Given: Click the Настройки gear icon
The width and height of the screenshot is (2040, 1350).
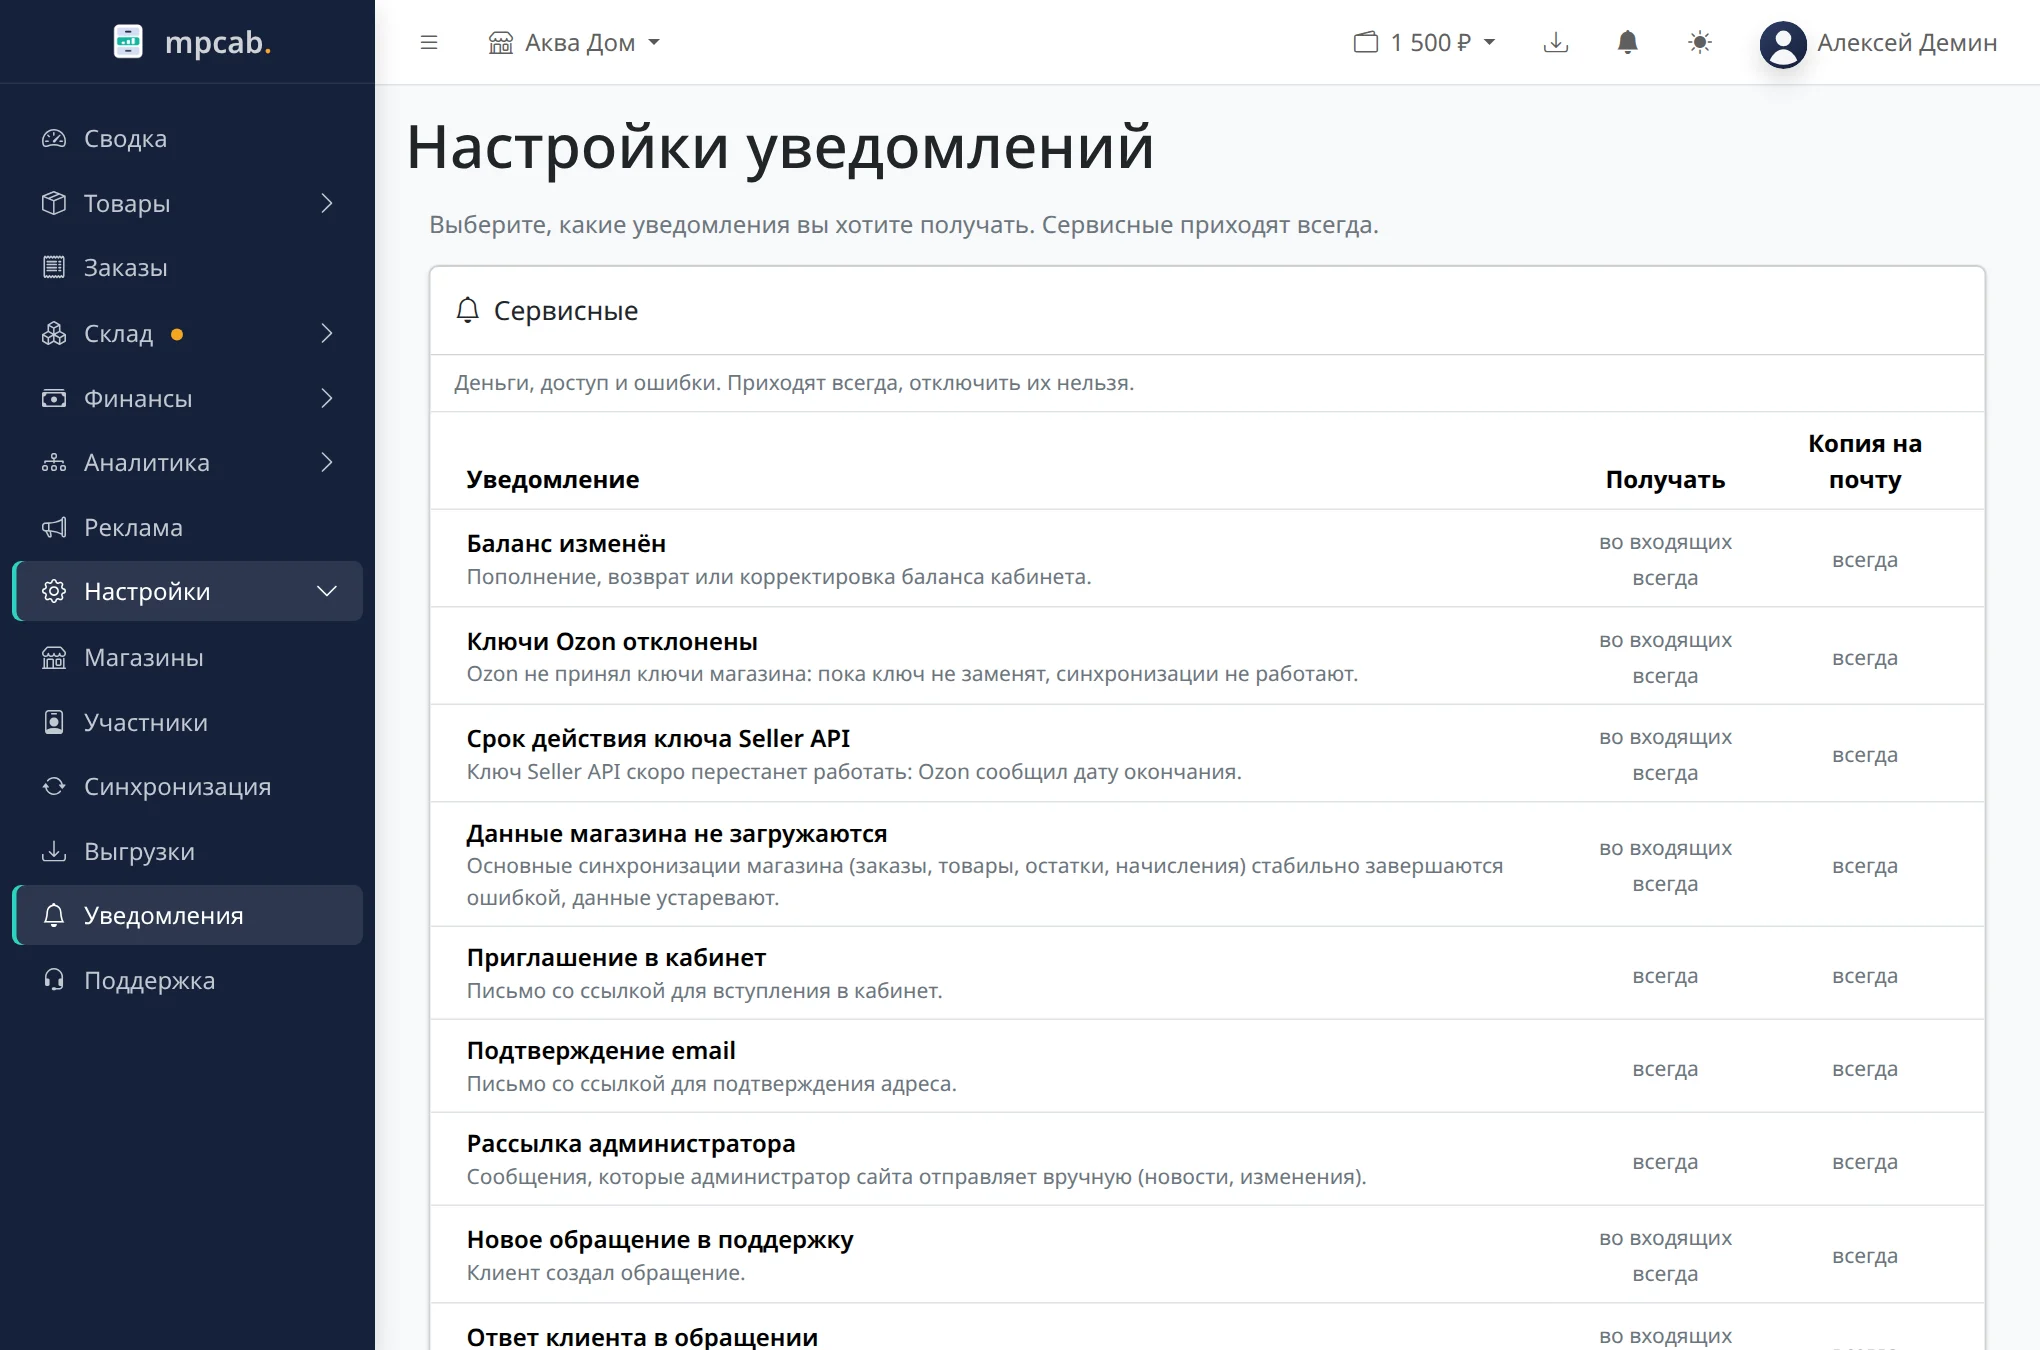Looking at the screenshot, I should tap(54, 591).
